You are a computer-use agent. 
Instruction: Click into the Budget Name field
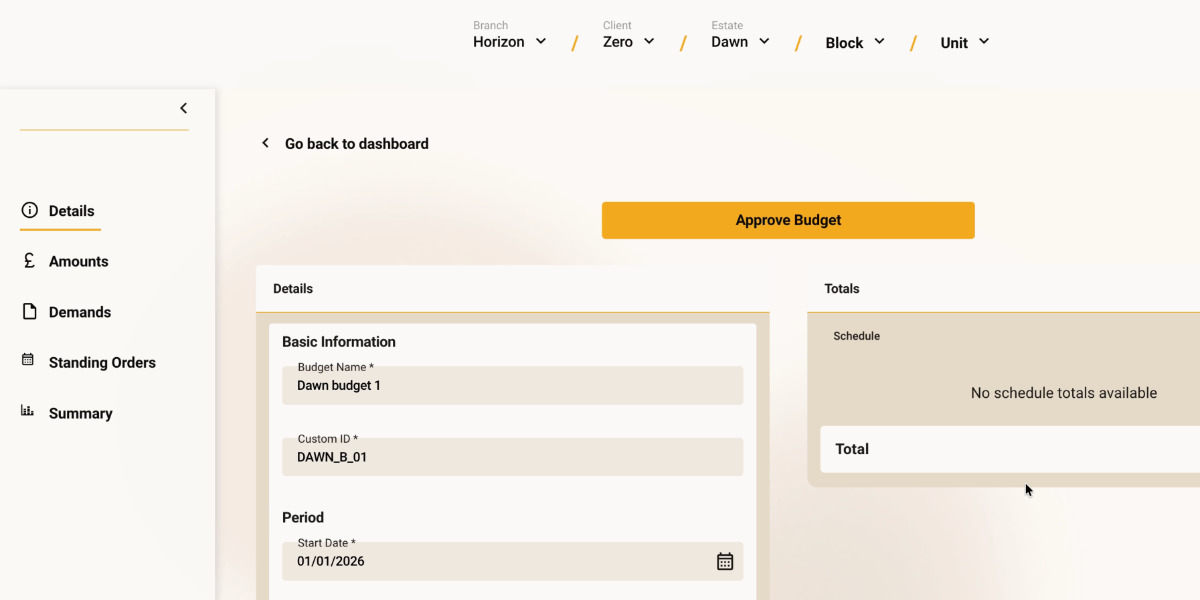(512, 386)
